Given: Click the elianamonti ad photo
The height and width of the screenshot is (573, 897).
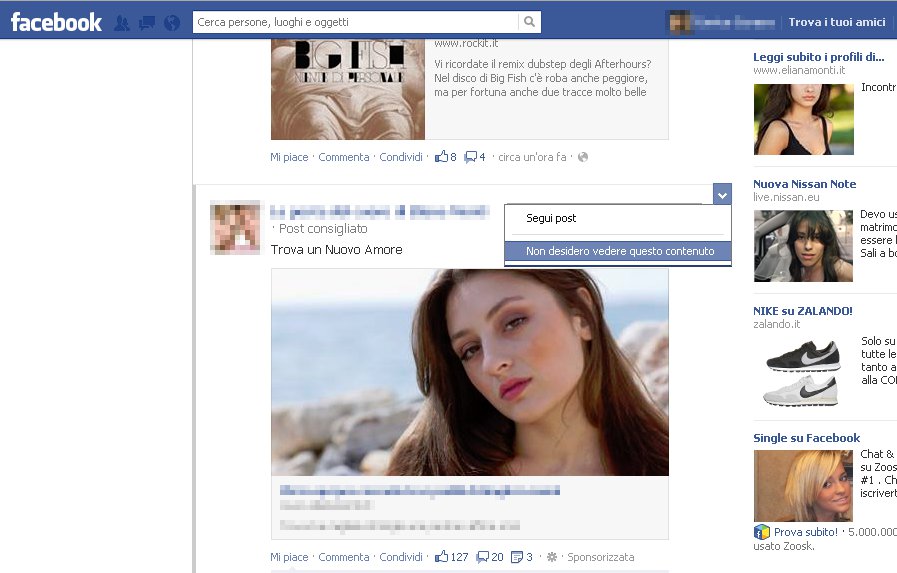Looking at the screenshot, I should [x=804, y=120].
